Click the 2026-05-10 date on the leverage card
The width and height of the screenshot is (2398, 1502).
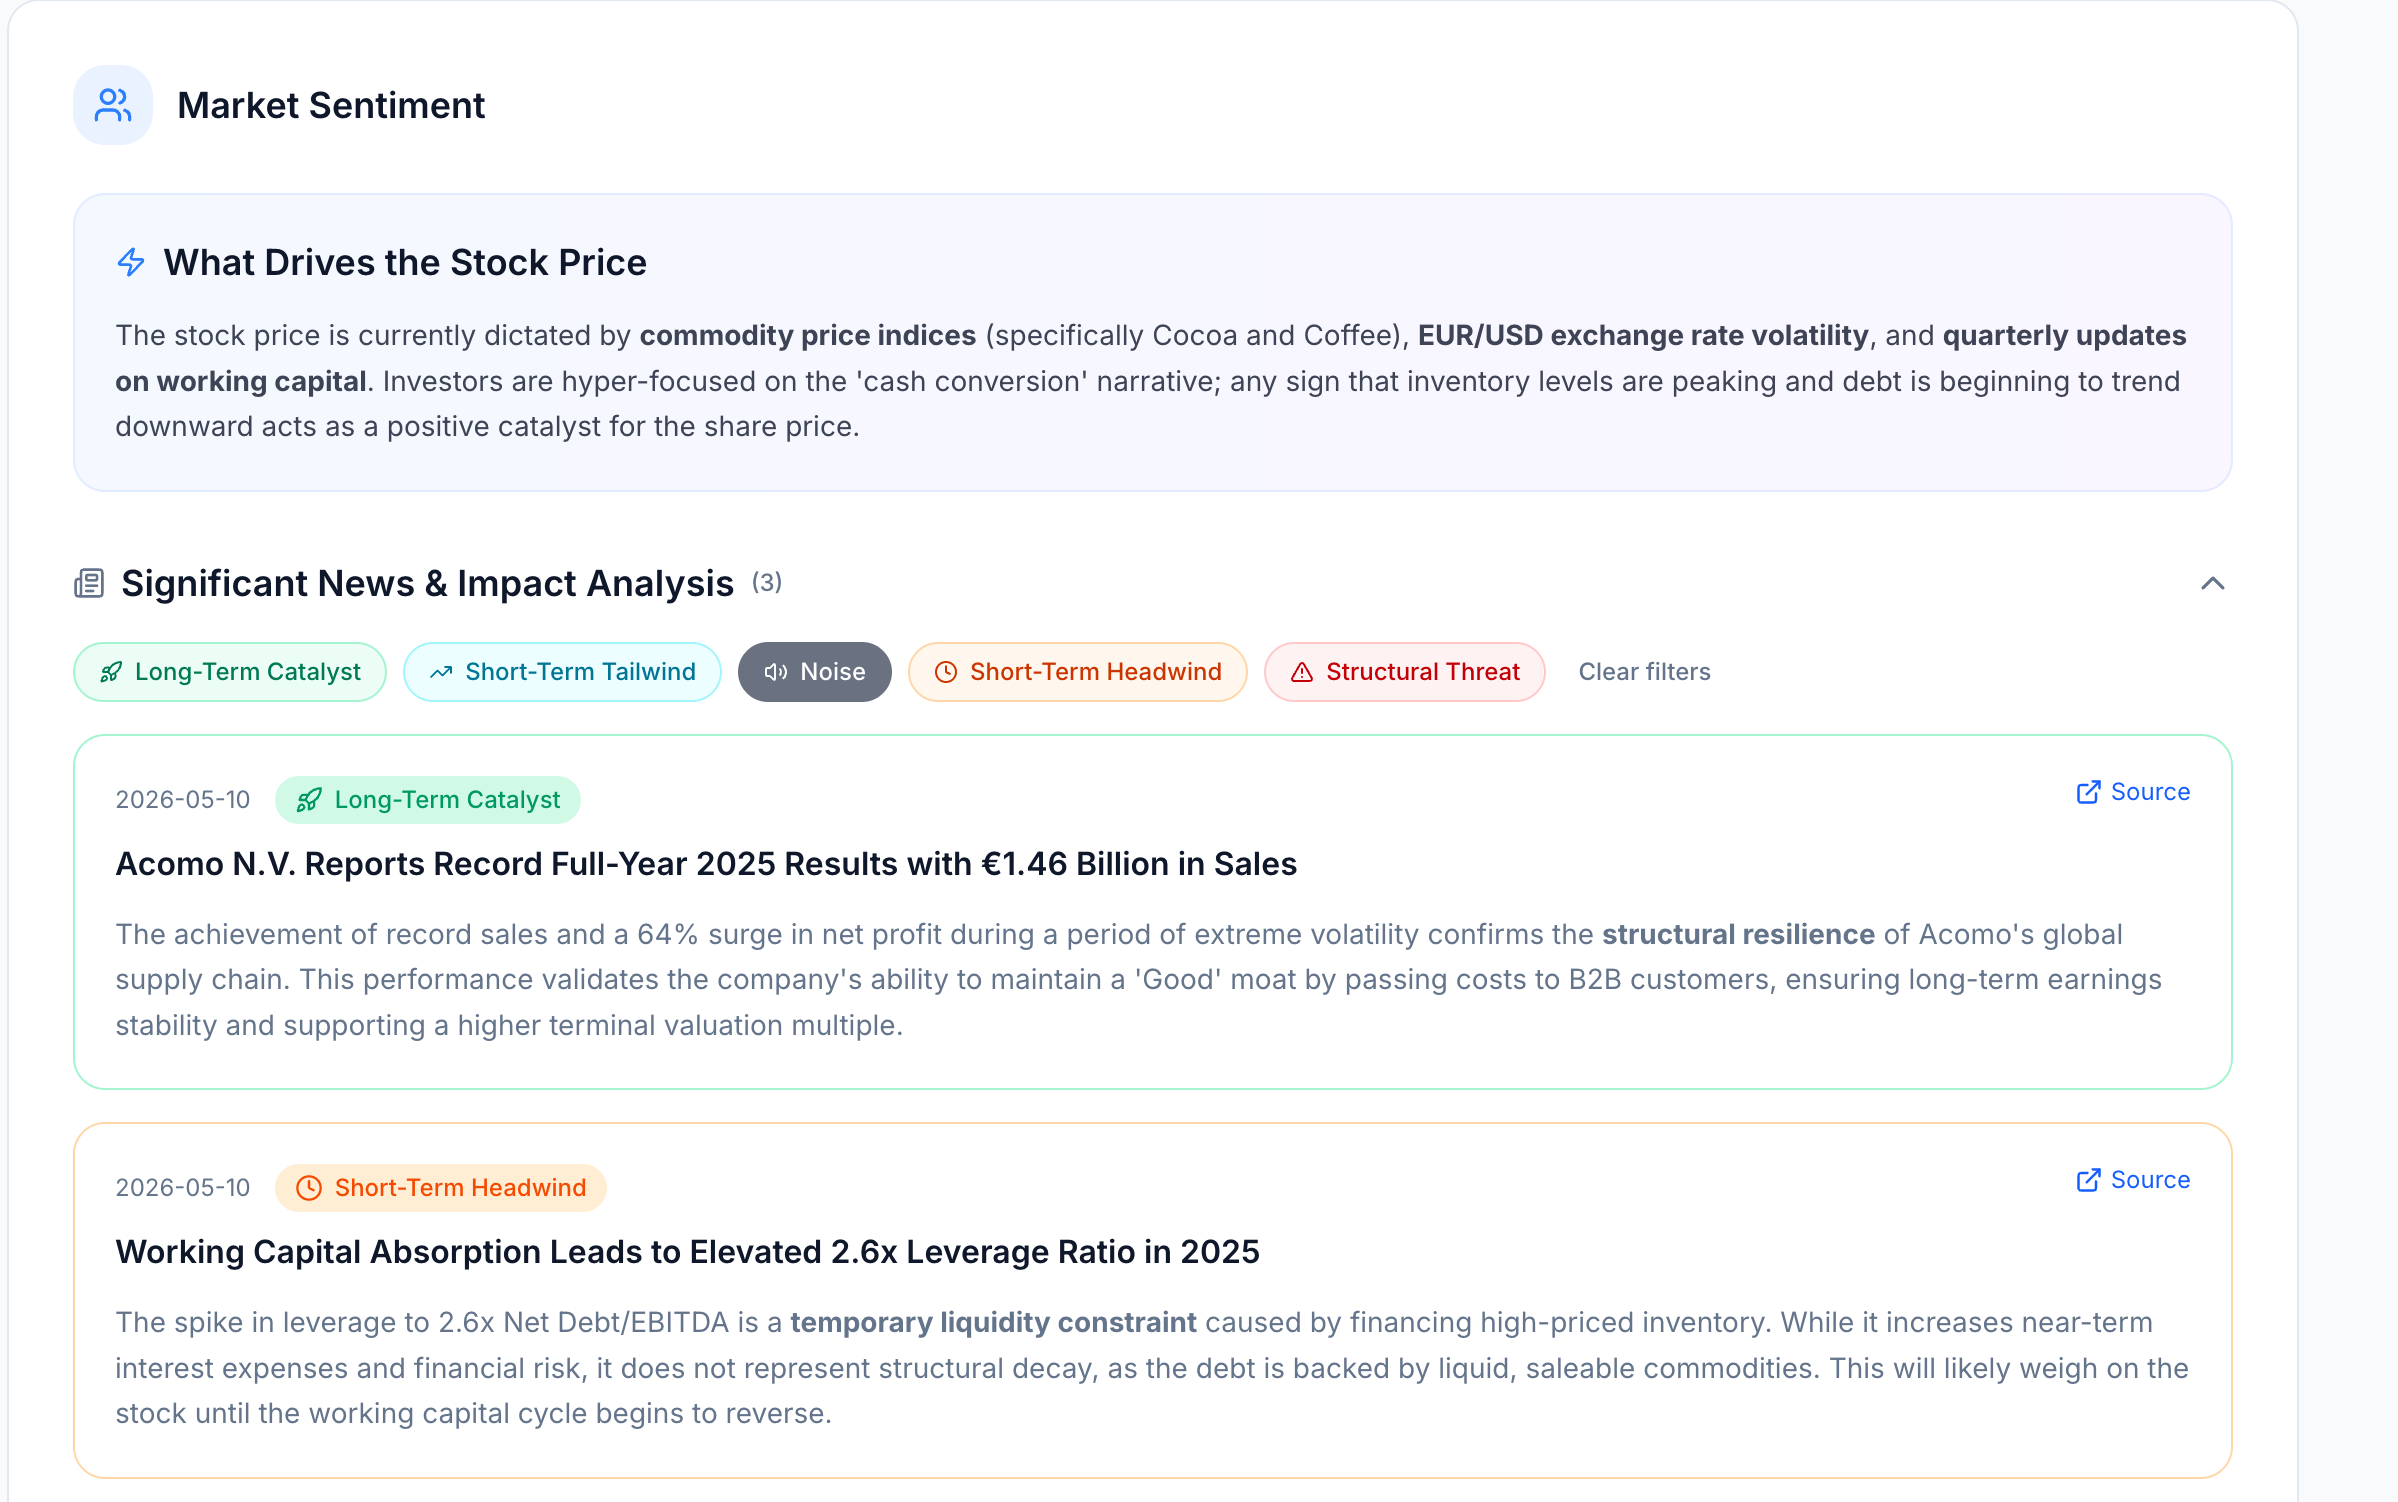coord(183,1188)
